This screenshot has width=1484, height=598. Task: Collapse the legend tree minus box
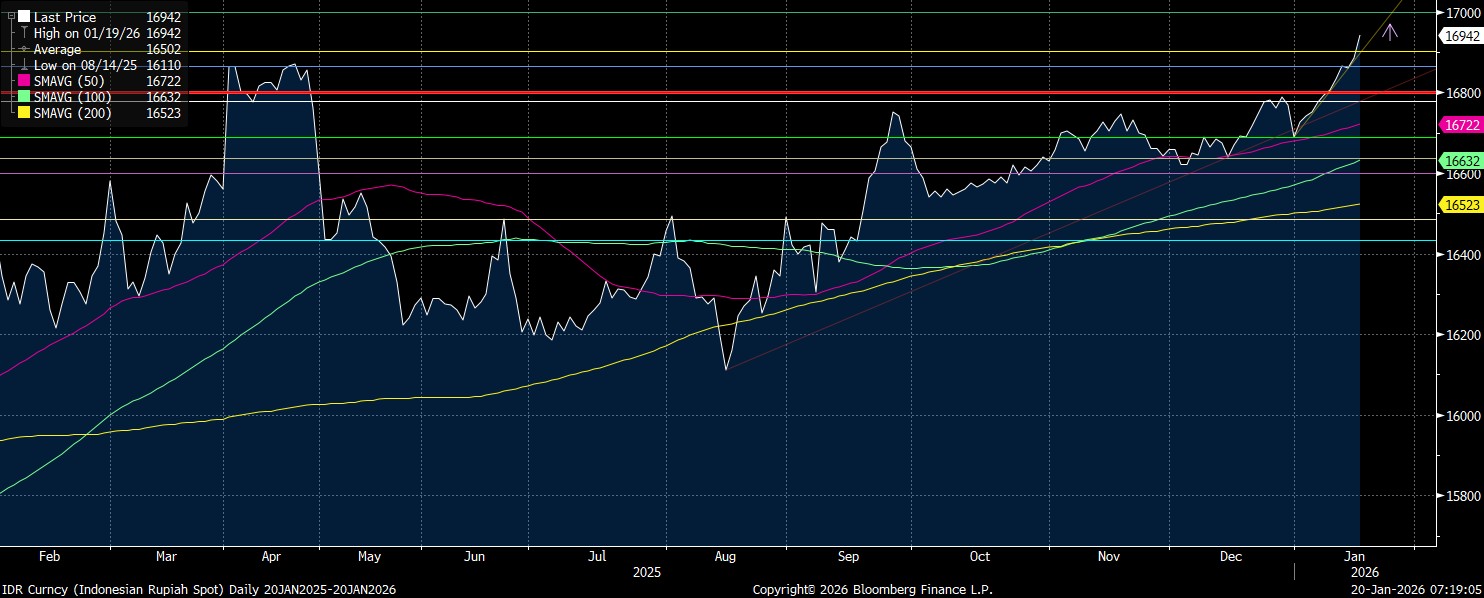pyautogui.click(x=12, y=17)
